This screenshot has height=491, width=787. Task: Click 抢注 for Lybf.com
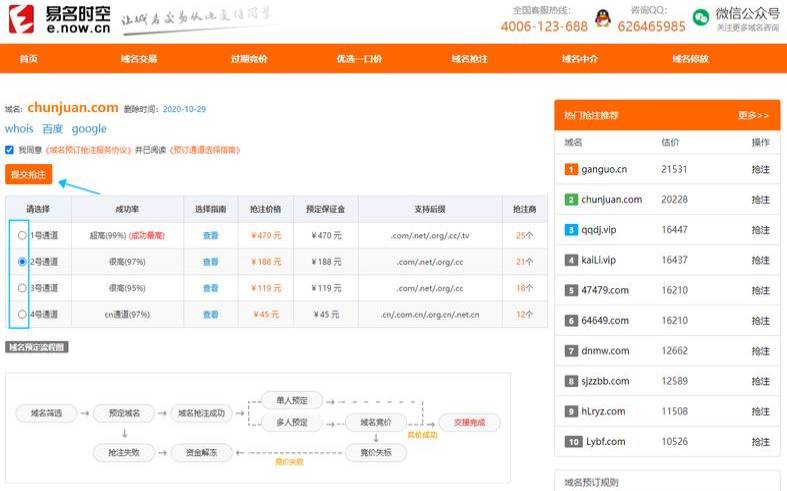(760, 442)
